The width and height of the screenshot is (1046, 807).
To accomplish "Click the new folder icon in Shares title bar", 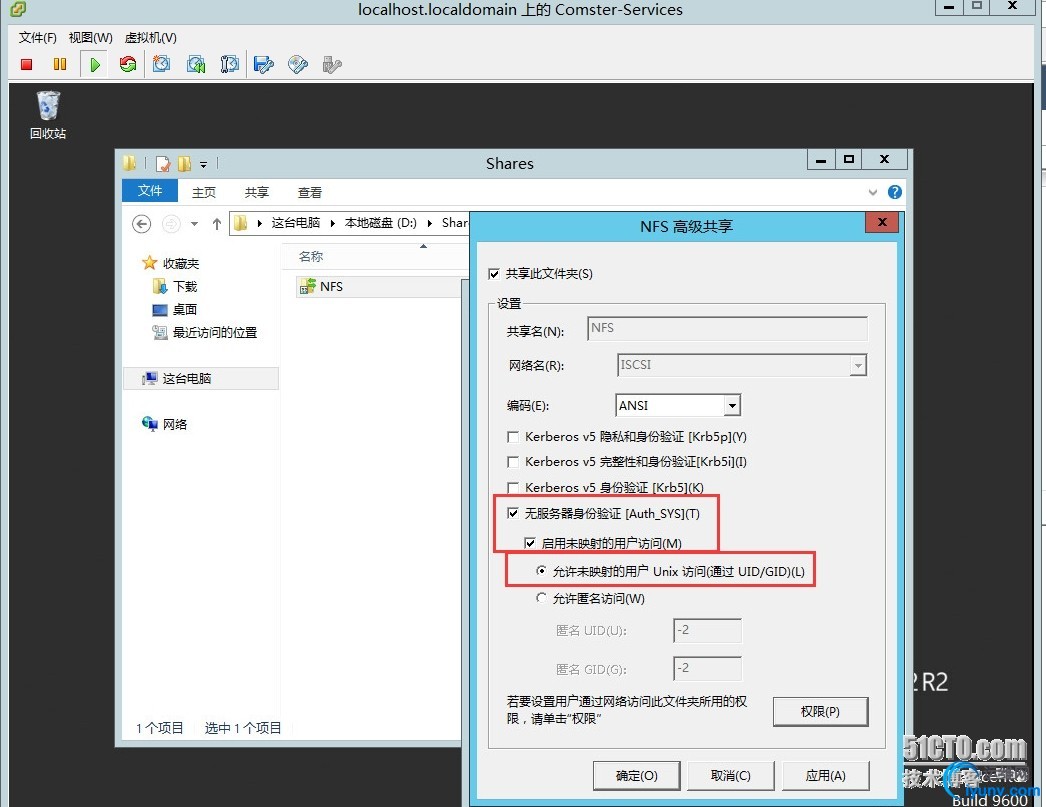I will coord(184,163).
